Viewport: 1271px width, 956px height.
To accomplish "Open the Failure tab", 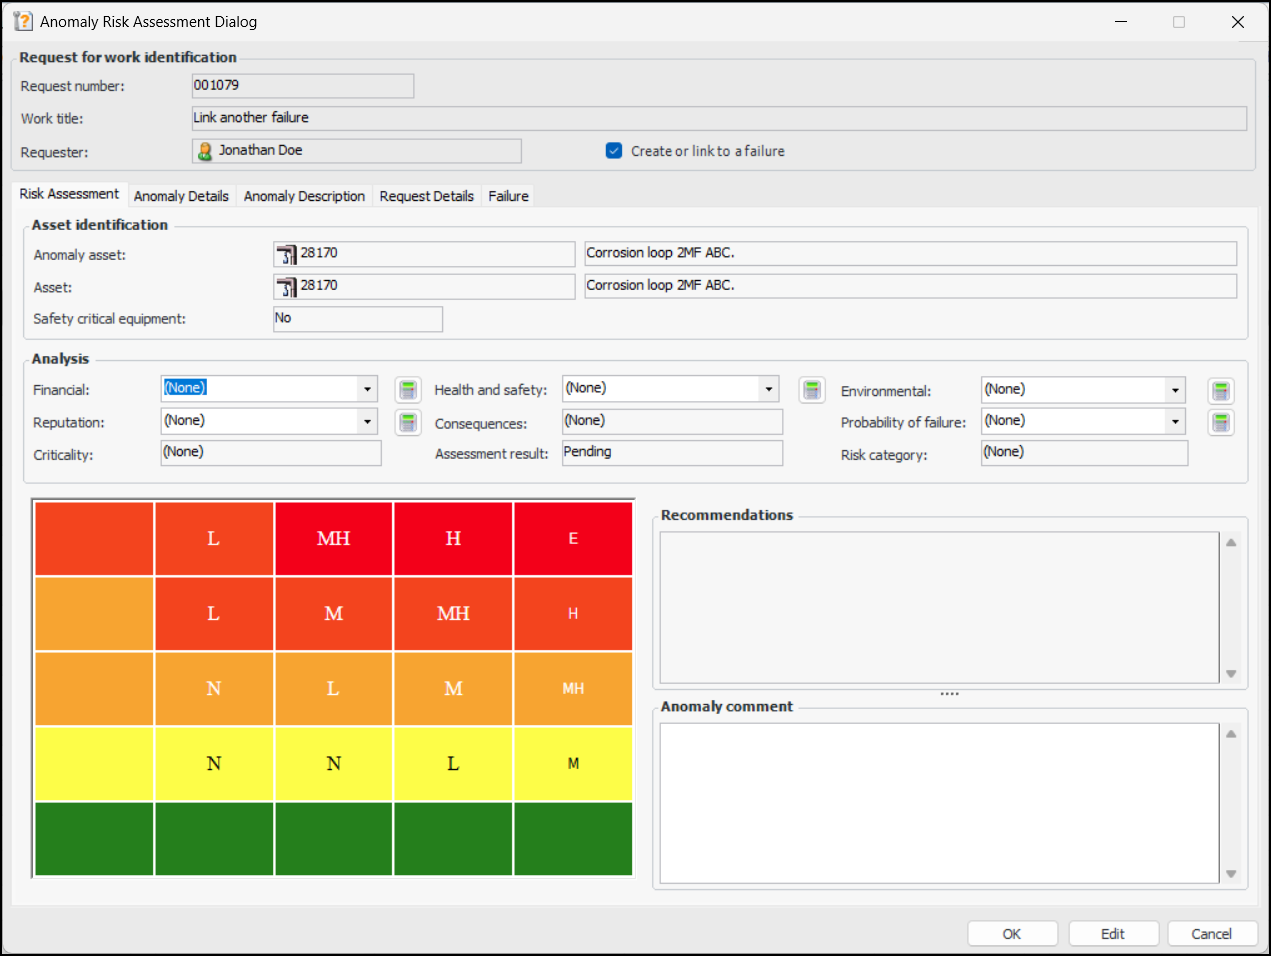I will (x=508, y=196).
